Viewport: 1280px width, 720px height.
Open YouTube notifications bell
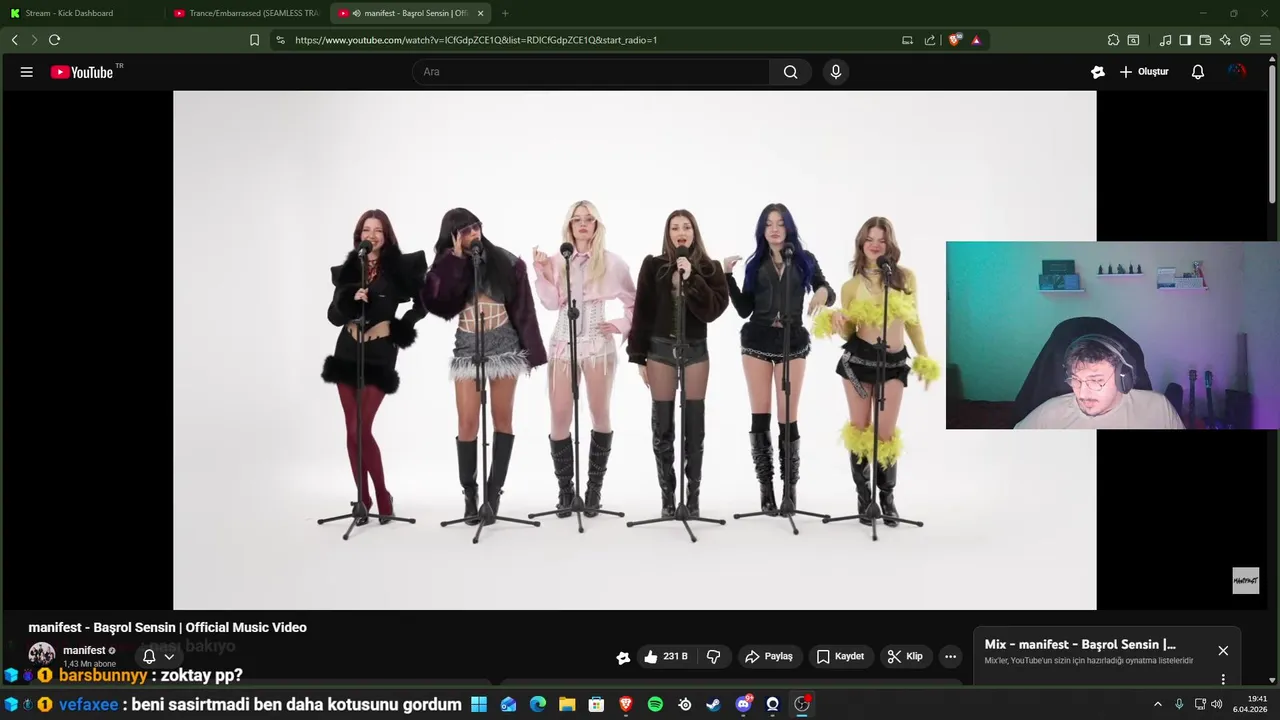(1198, 72)
